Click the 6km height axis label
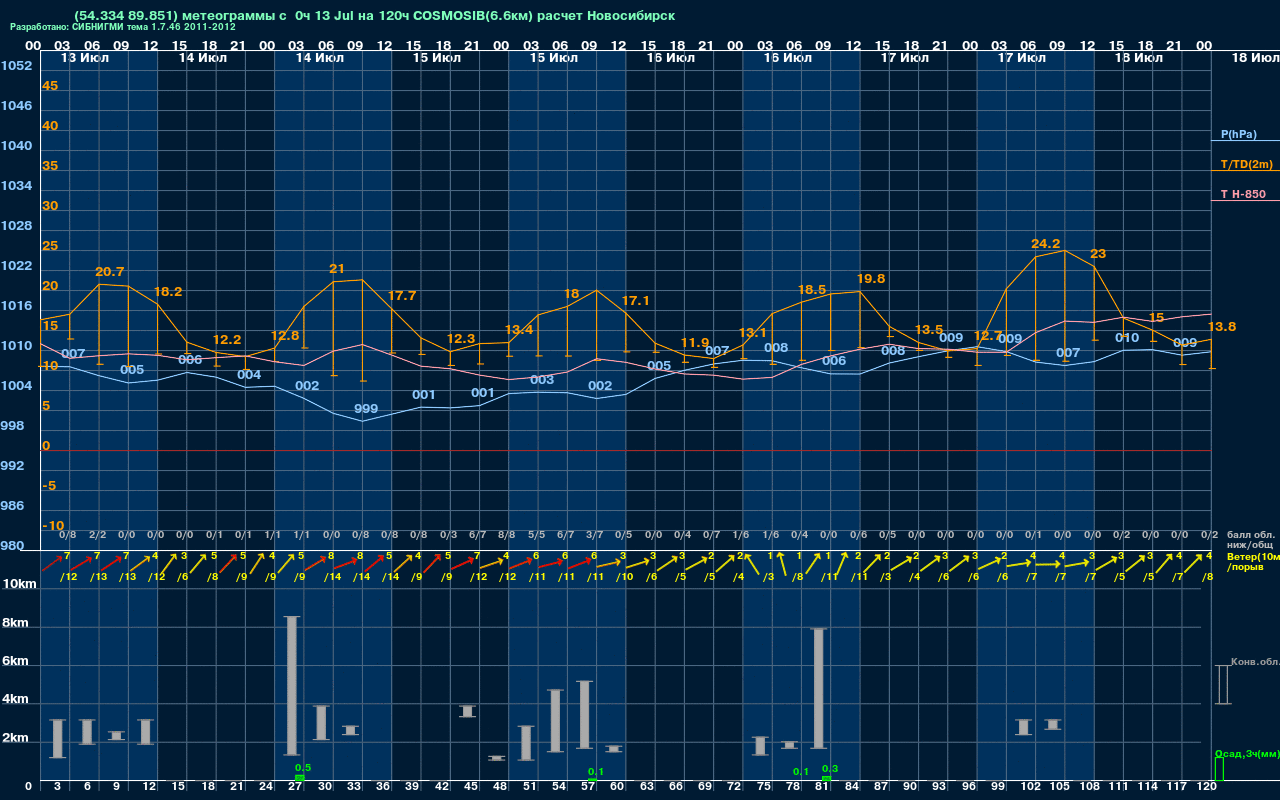 (16, 662)
